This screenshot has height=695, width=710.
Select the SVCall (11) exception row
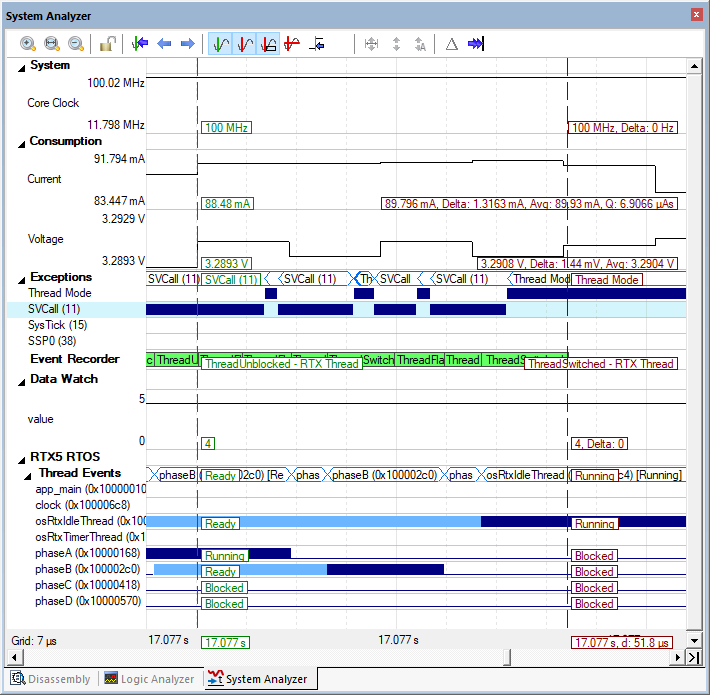(58, 309)
